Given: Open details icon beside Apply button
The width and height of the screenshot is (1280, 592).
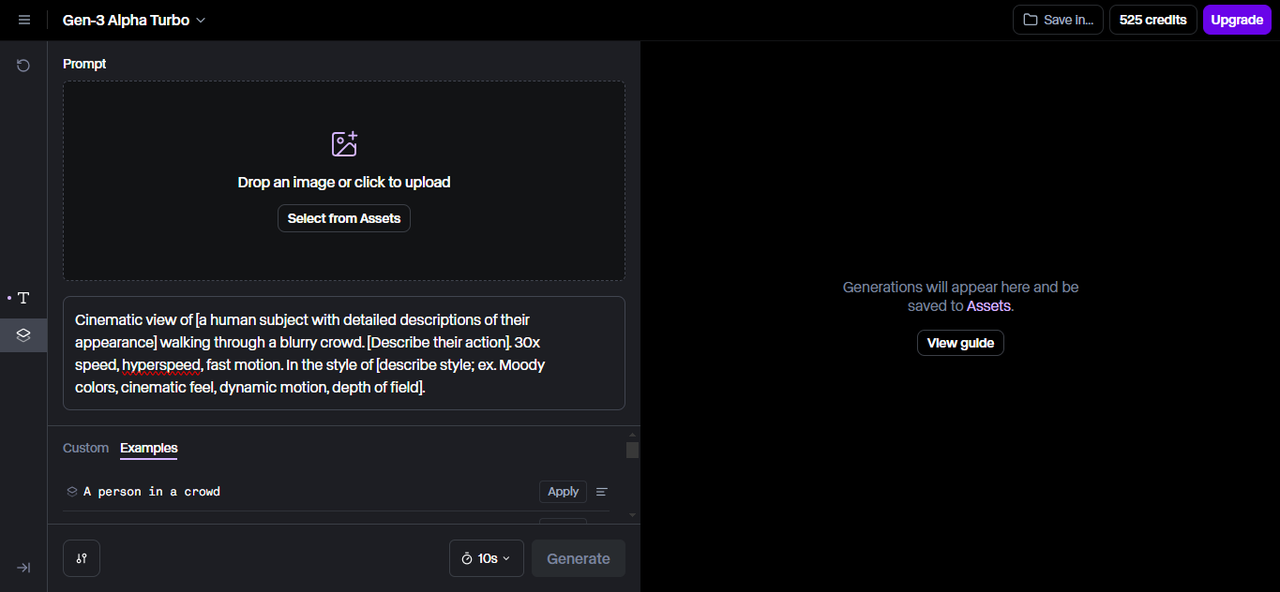Looking at the screenshot, I should point(602,491).
